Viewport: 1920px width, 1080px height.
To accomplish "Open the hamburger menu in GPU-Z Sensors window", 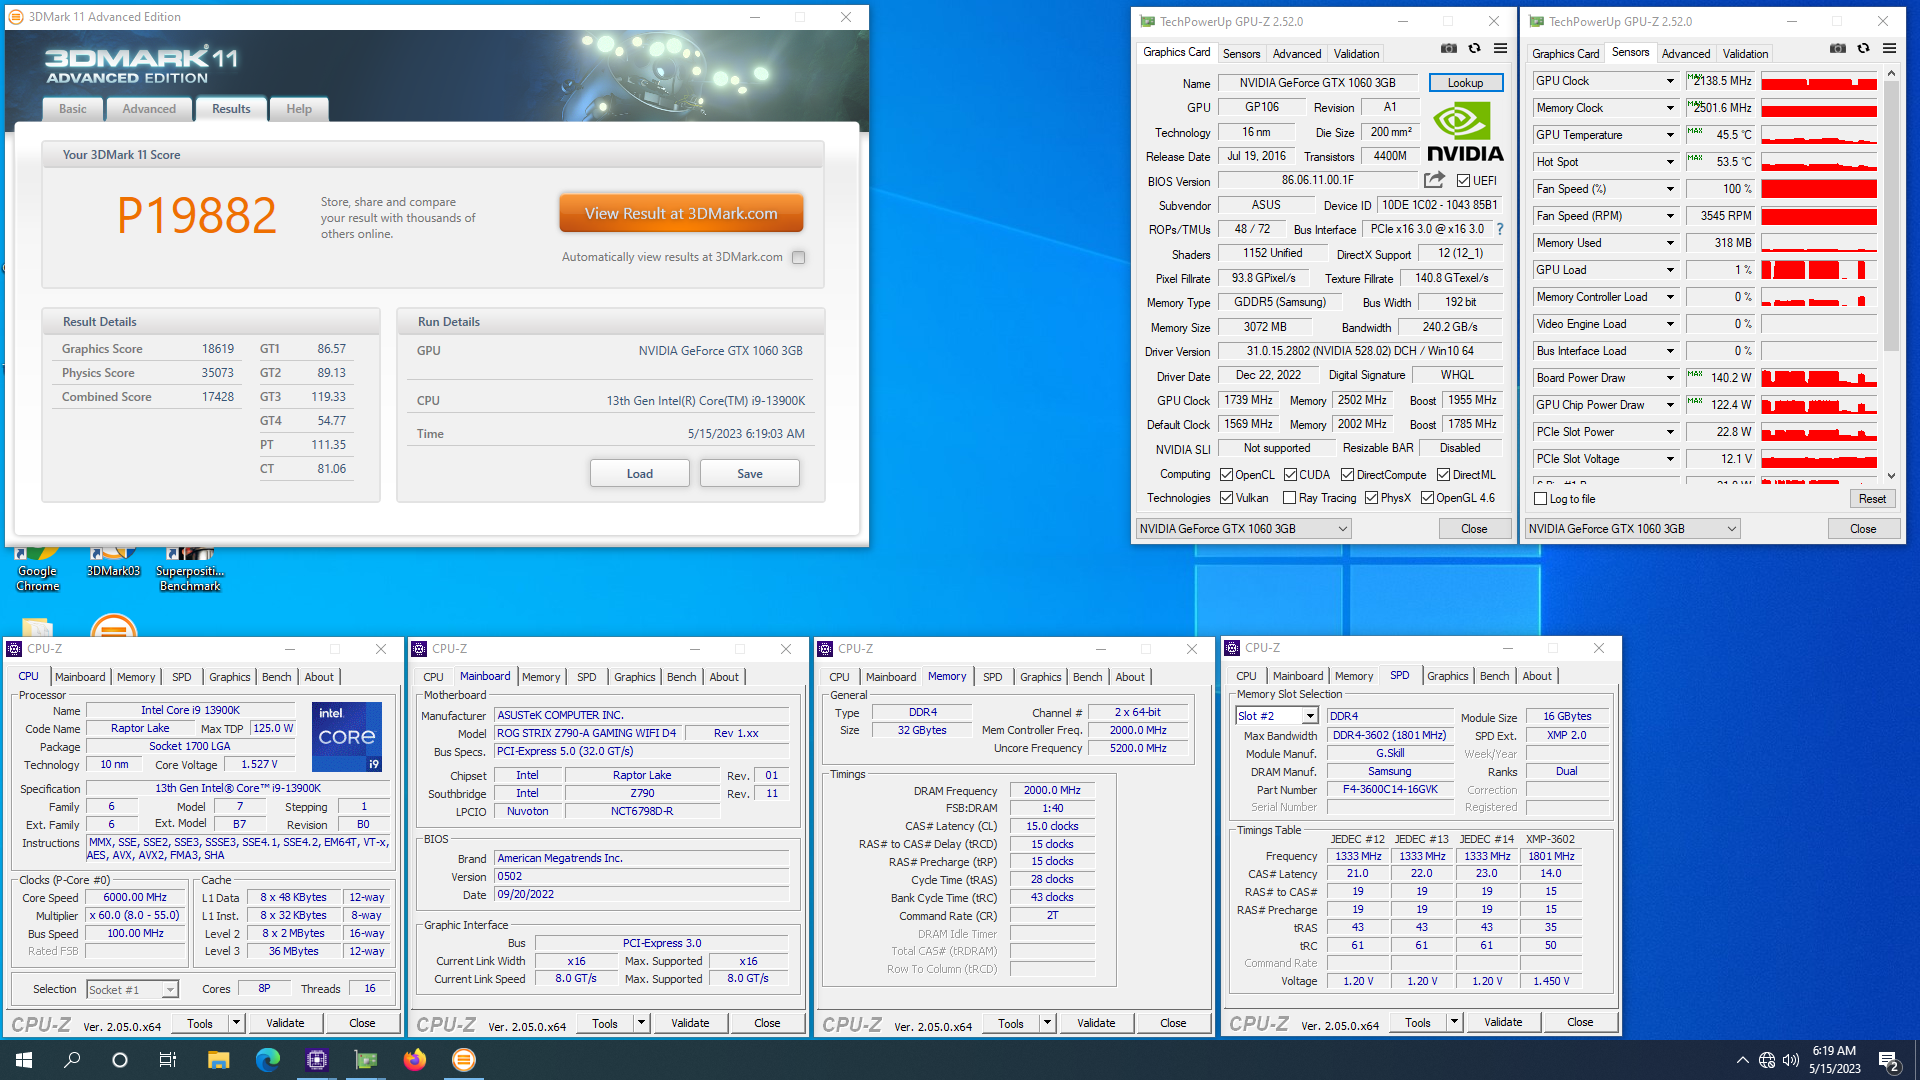I will coord(1889,48).
